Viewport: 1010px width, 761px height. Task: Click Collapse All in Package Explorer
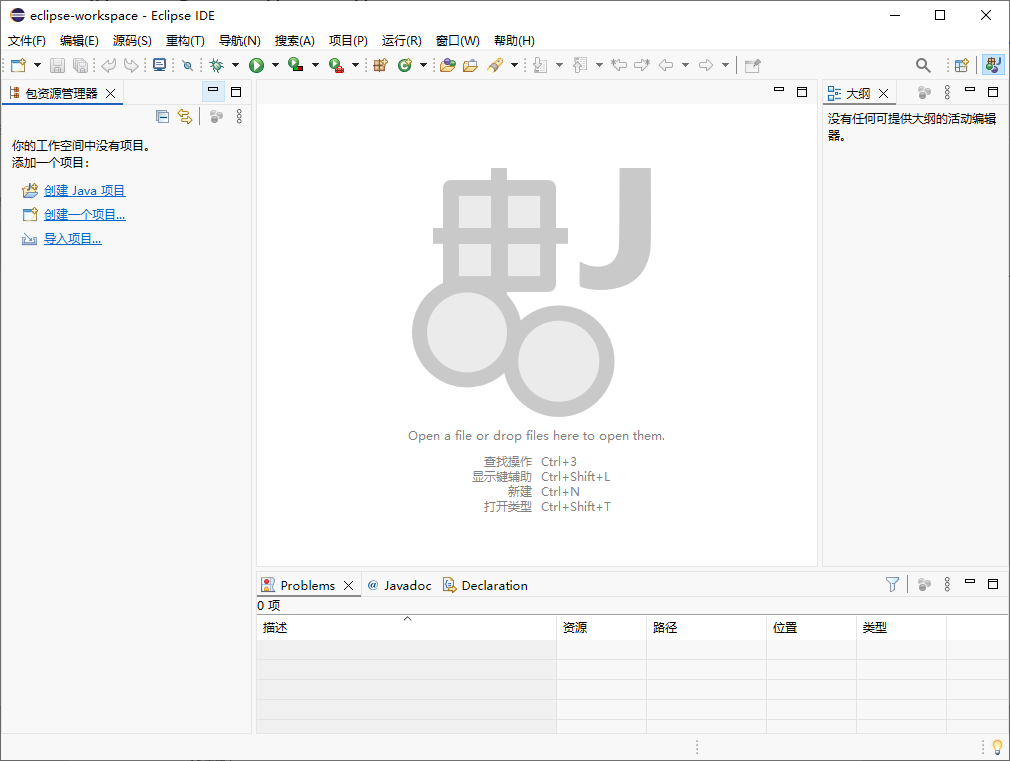click(162, 116)
